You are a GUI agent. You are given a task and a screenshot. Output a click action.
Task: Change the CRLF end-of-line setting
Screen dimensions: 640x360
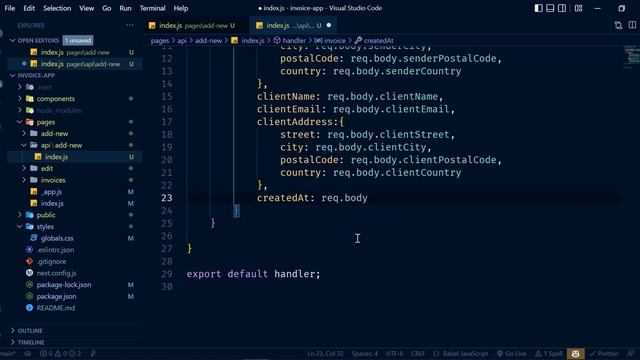[x=418, y=354]
